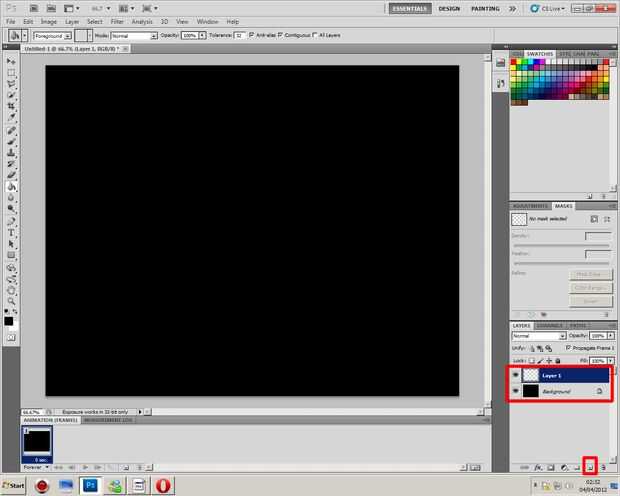The image size is (620, 496).
Task: Open the Image menu
Action: 49,22
